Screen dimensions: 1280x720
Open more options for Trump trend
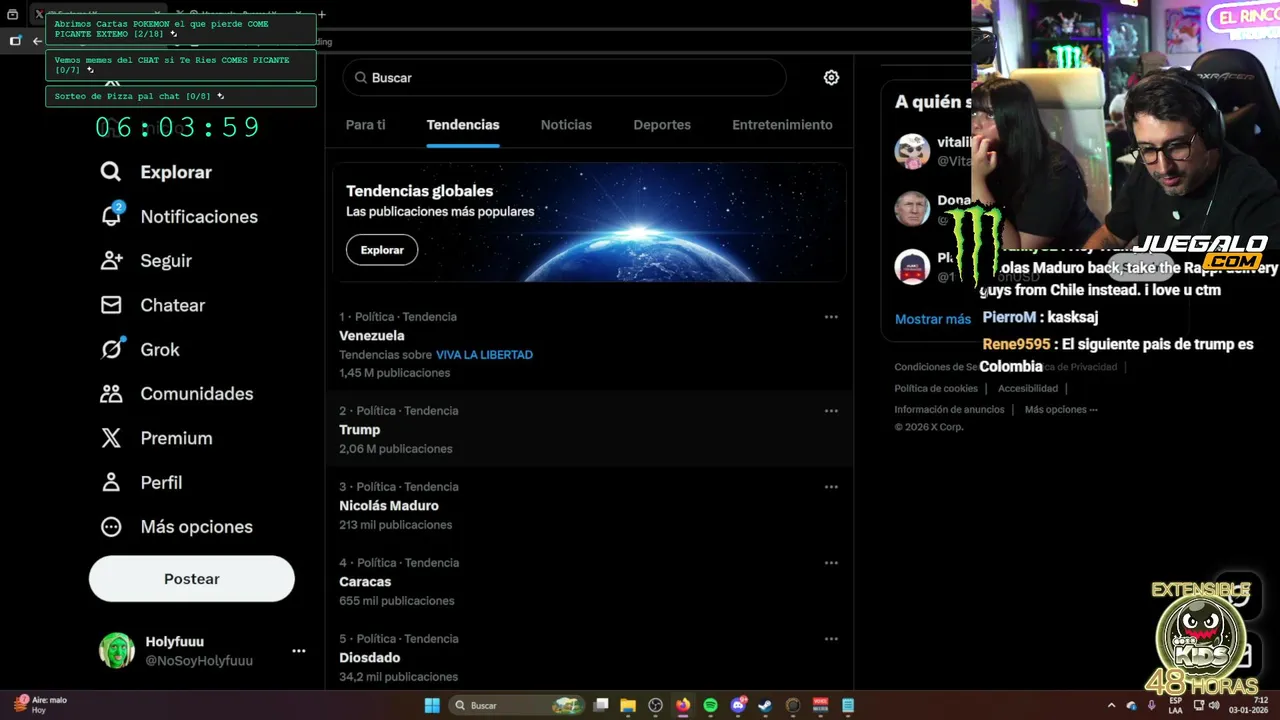(x=831, y=411)
